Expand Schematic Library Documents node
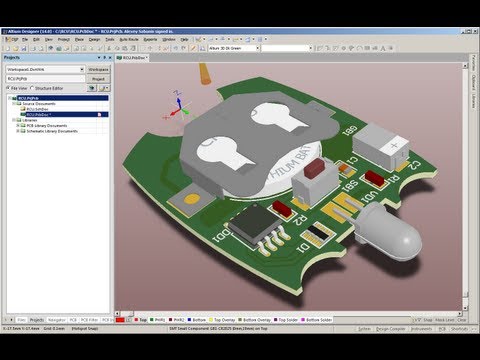 click(18, 131)
